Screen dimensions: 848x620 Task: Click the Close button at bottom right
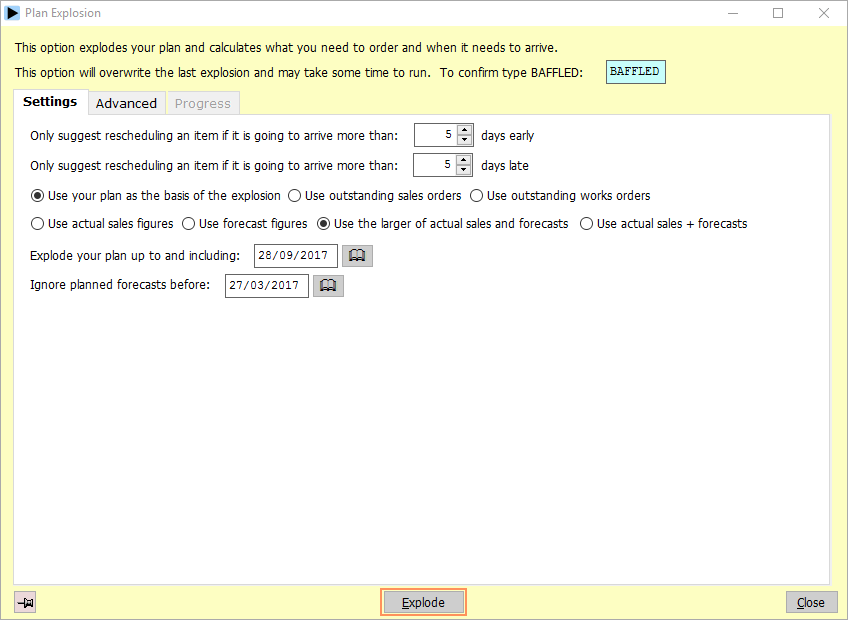pos(811,602)
